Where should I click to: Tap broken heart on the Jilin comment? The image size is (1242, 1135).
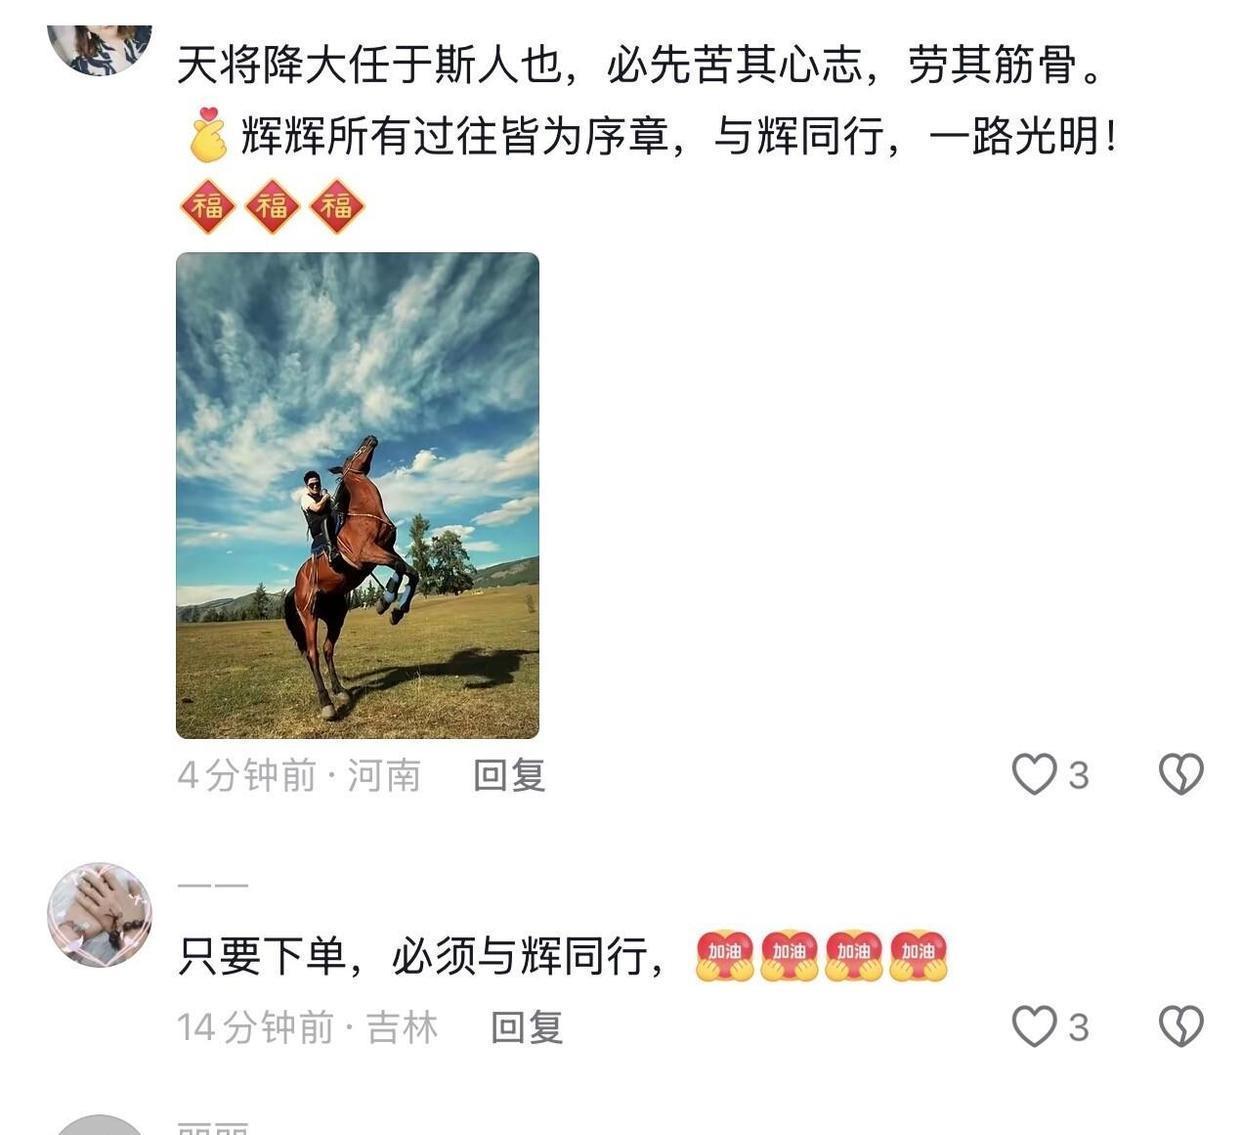click(1181, 1026)
